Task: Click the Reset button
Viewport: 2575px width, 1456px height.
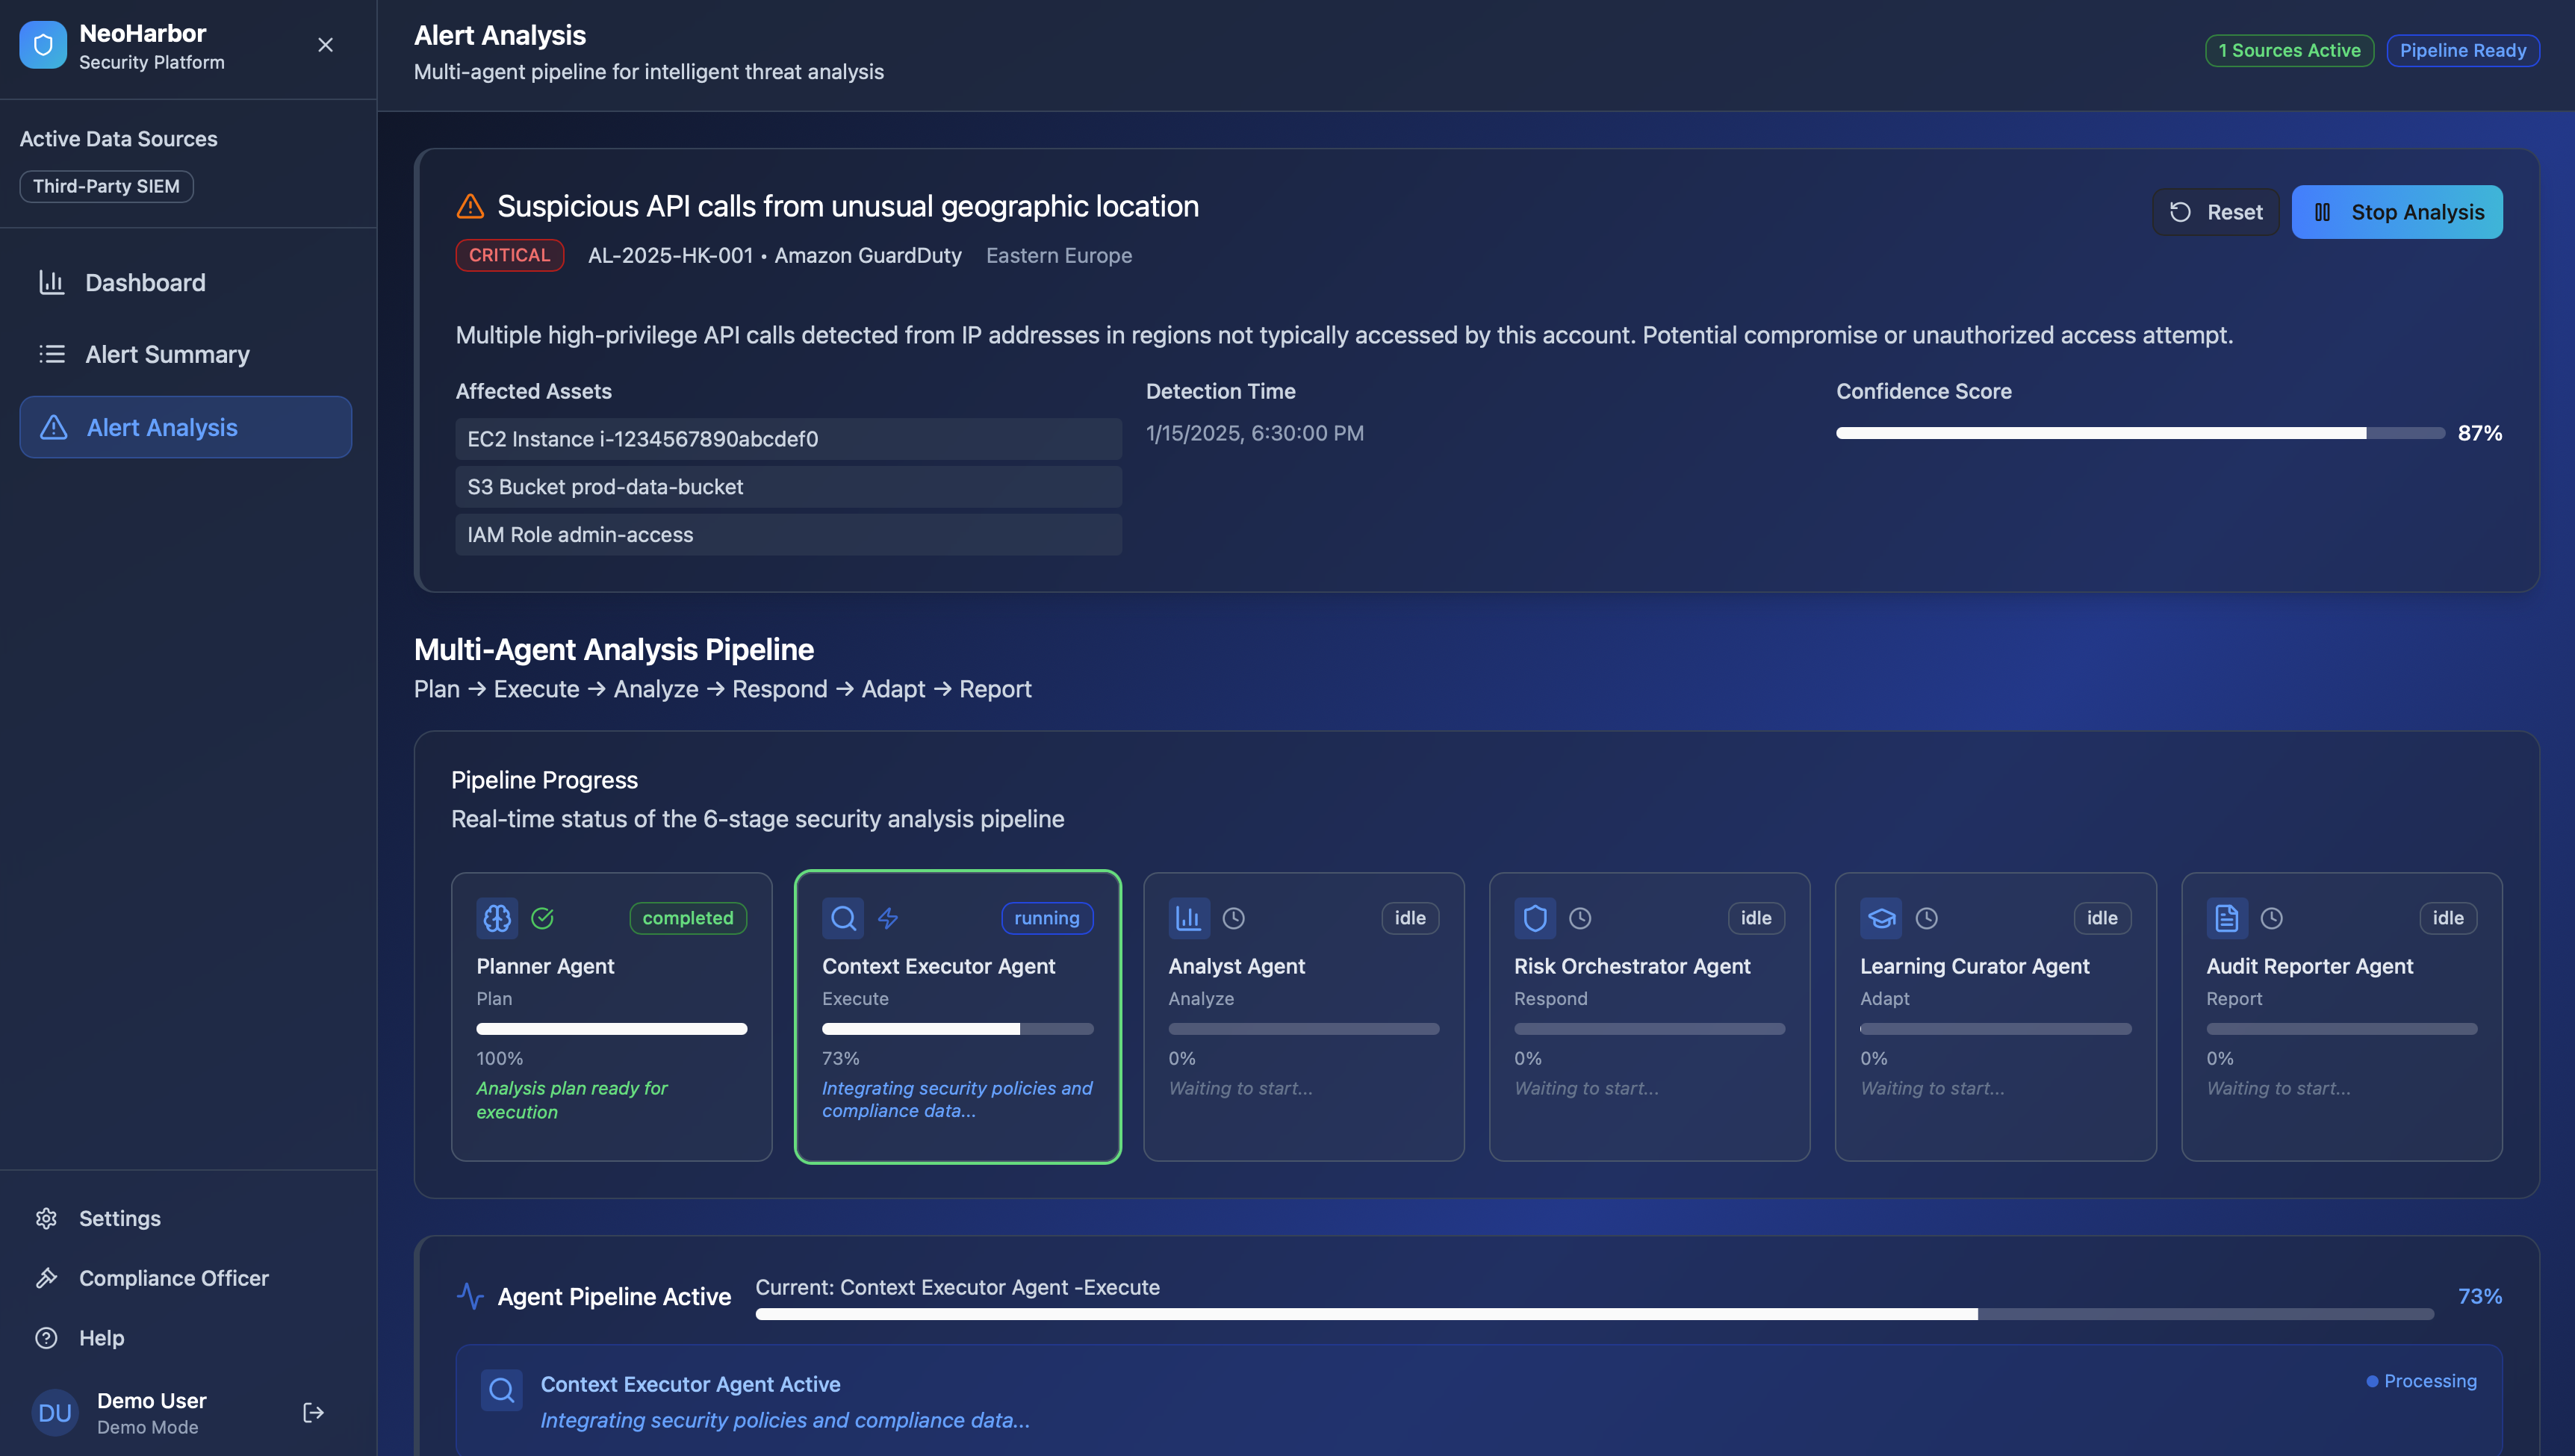Action: (x=2216, y=212)
